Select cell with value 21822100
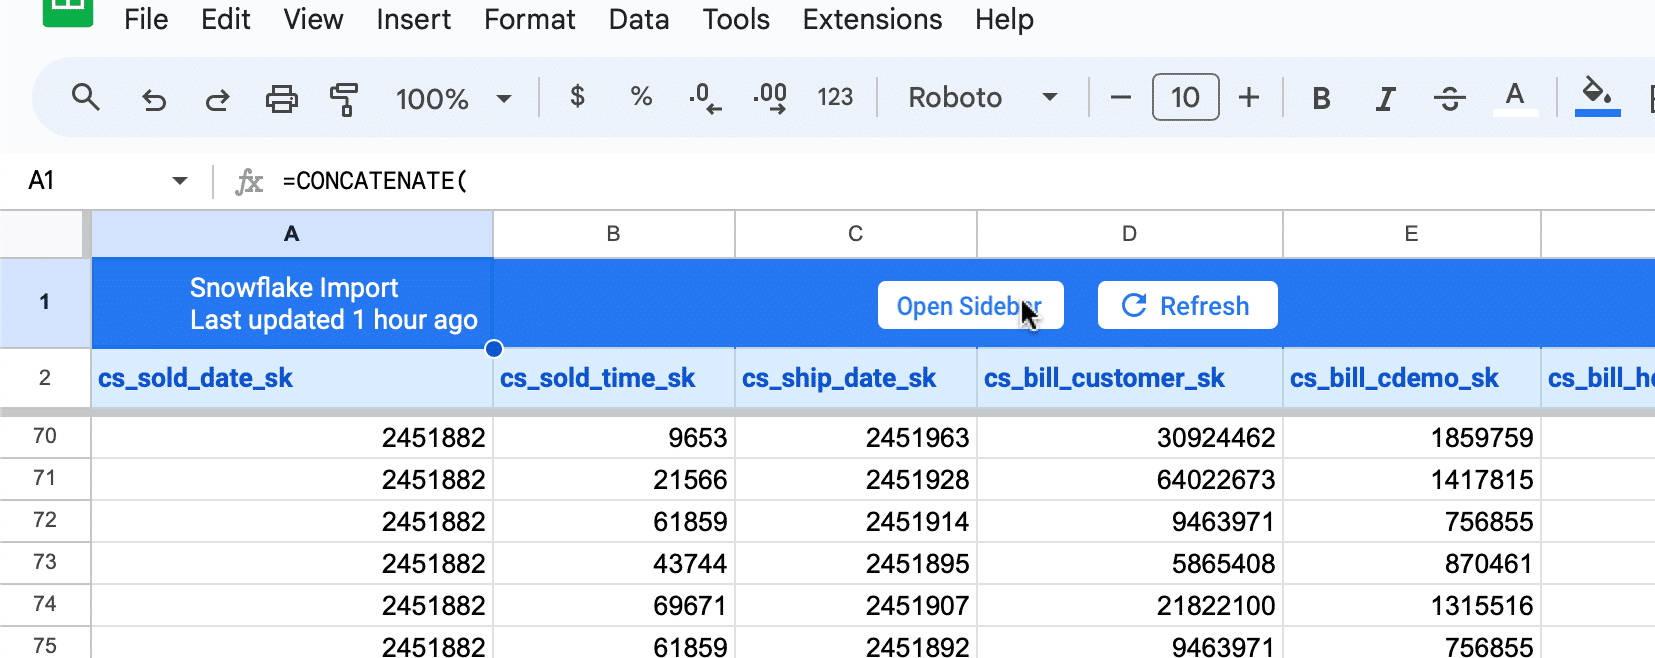 pos(1130,605)
